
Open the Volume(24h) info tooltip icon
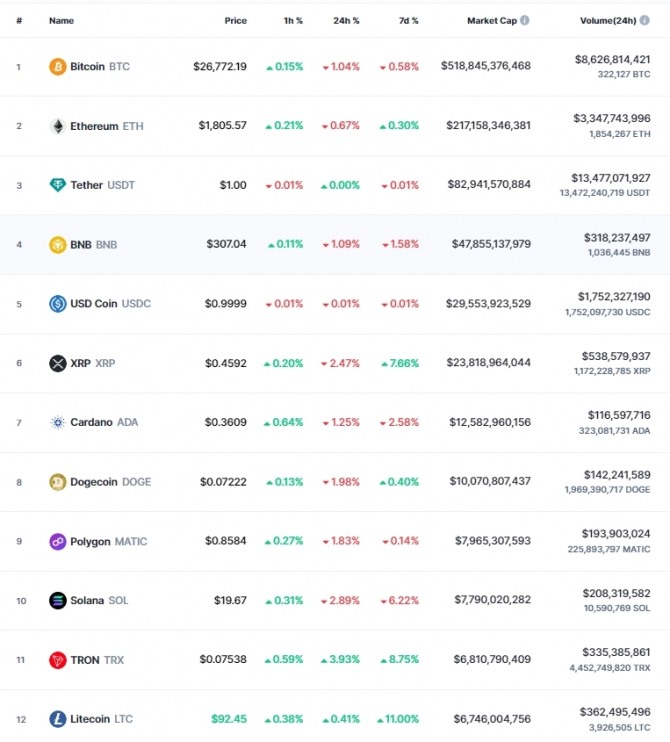point(644,20)
